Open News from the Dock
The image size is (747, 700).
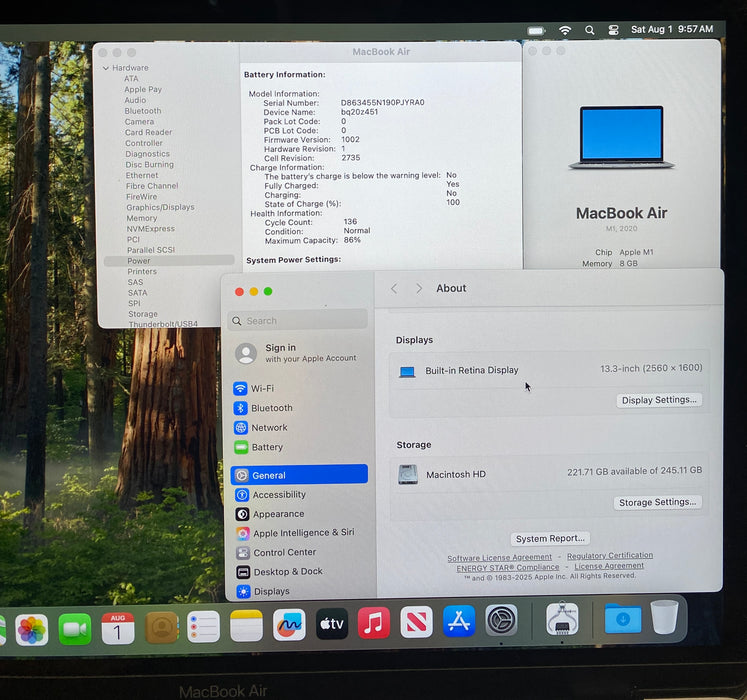click(416, 621)
